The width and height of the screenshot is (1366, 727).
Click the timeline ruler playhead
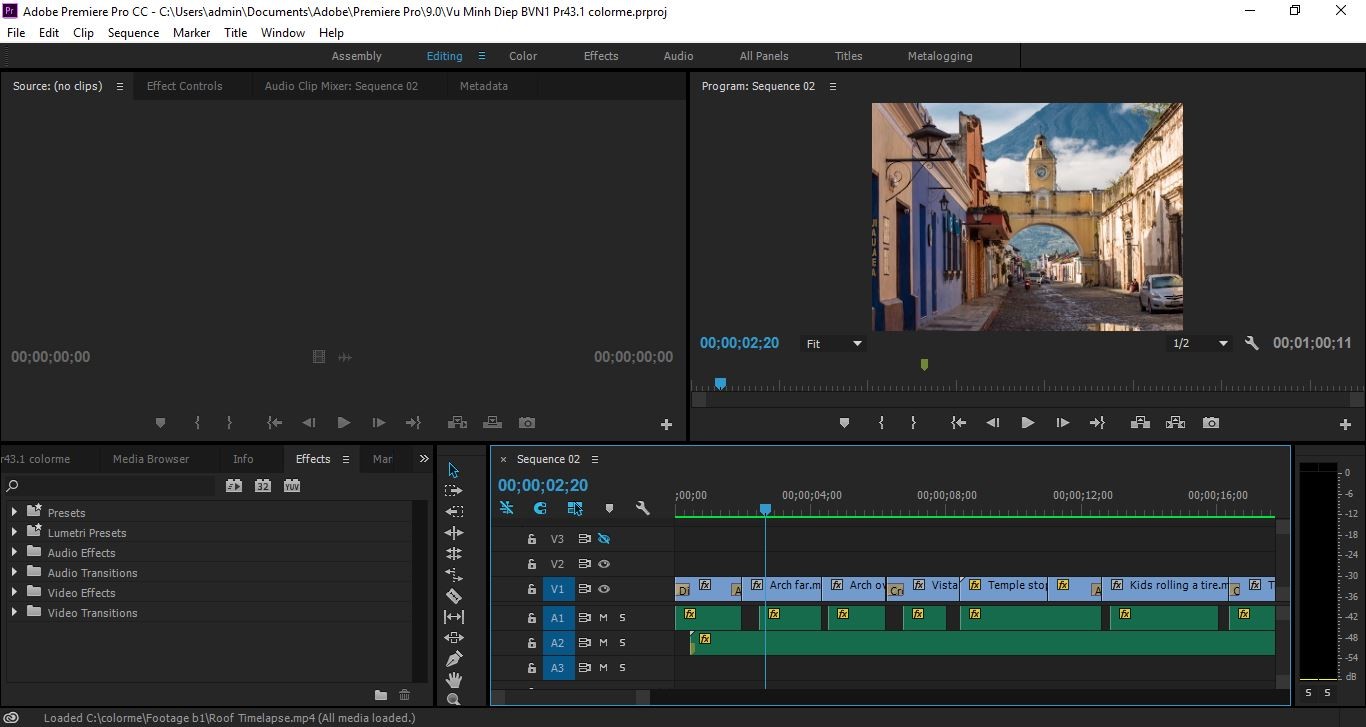tap(765, 509)
